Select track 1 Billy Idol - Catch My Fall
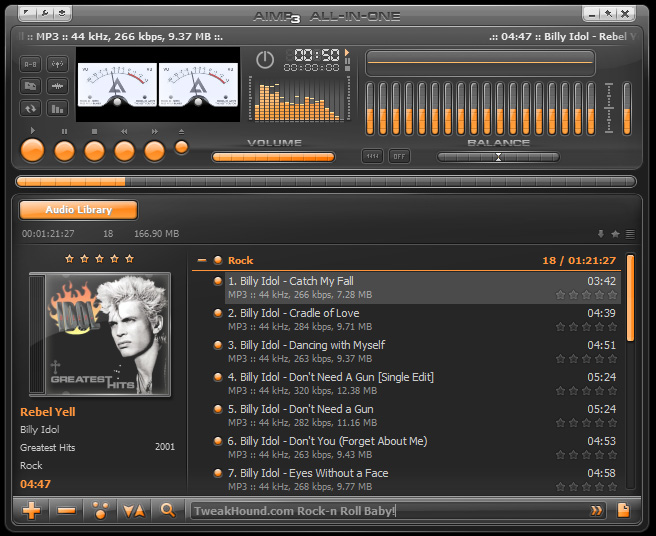The height and width of the screenshot is (536, 656). pyautogui.click(x=423, y=287)
